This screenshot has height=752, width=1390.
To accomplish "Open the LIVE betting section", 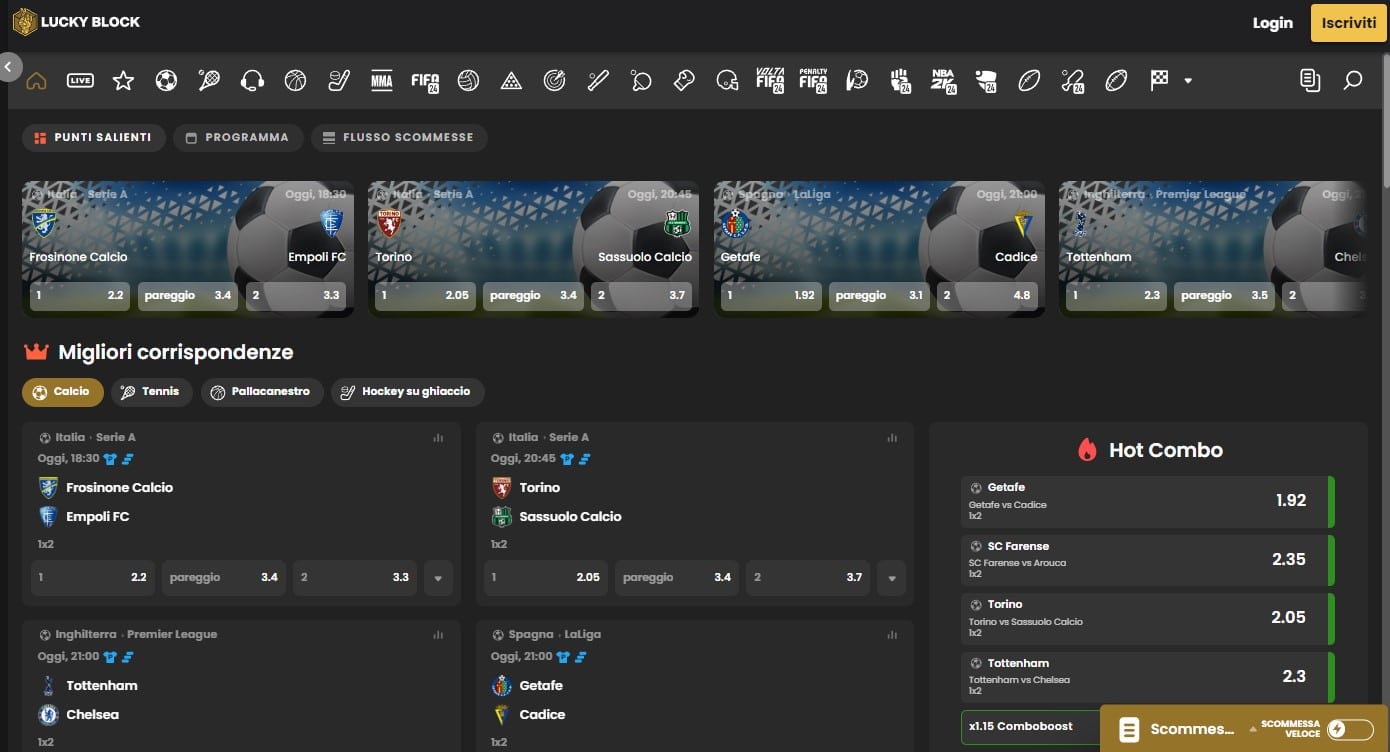I will tap(80, 81).
